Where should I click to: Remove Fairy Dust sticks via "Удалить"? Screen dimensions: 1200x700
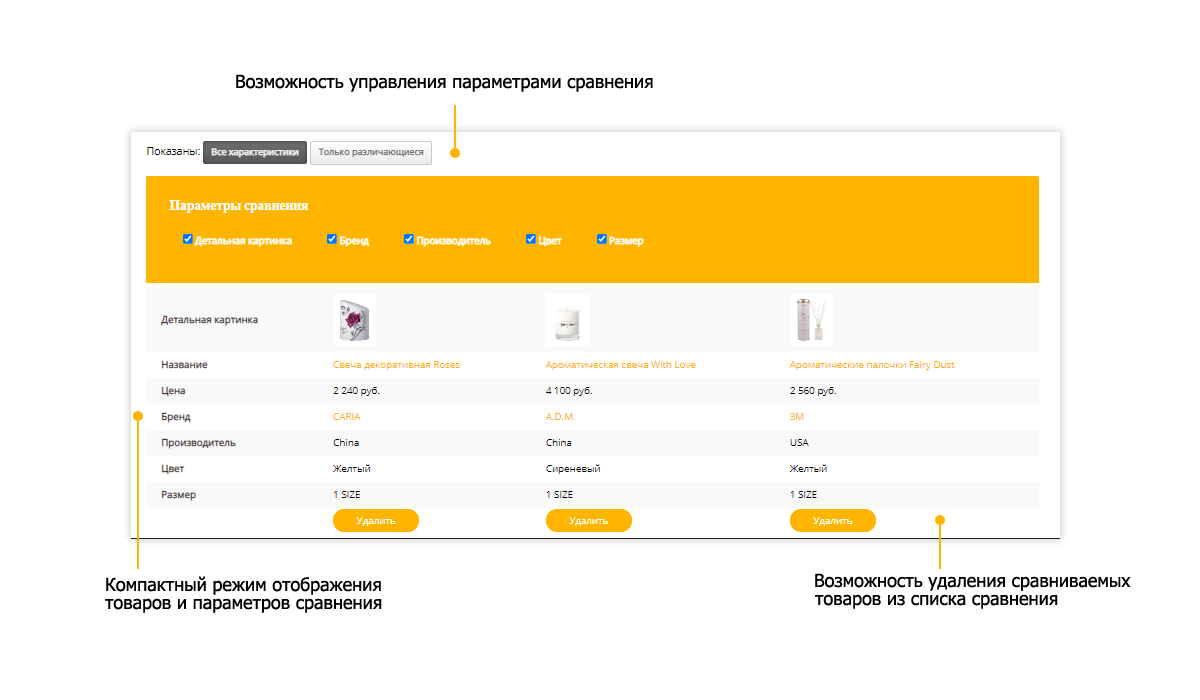pos(833,520)
